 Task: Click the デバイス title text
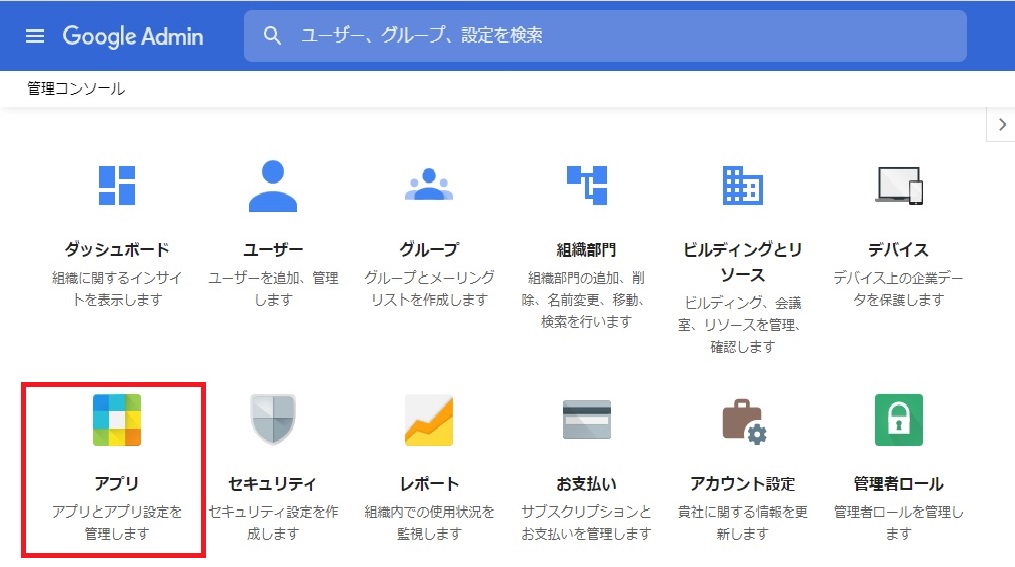coord(898,249)
